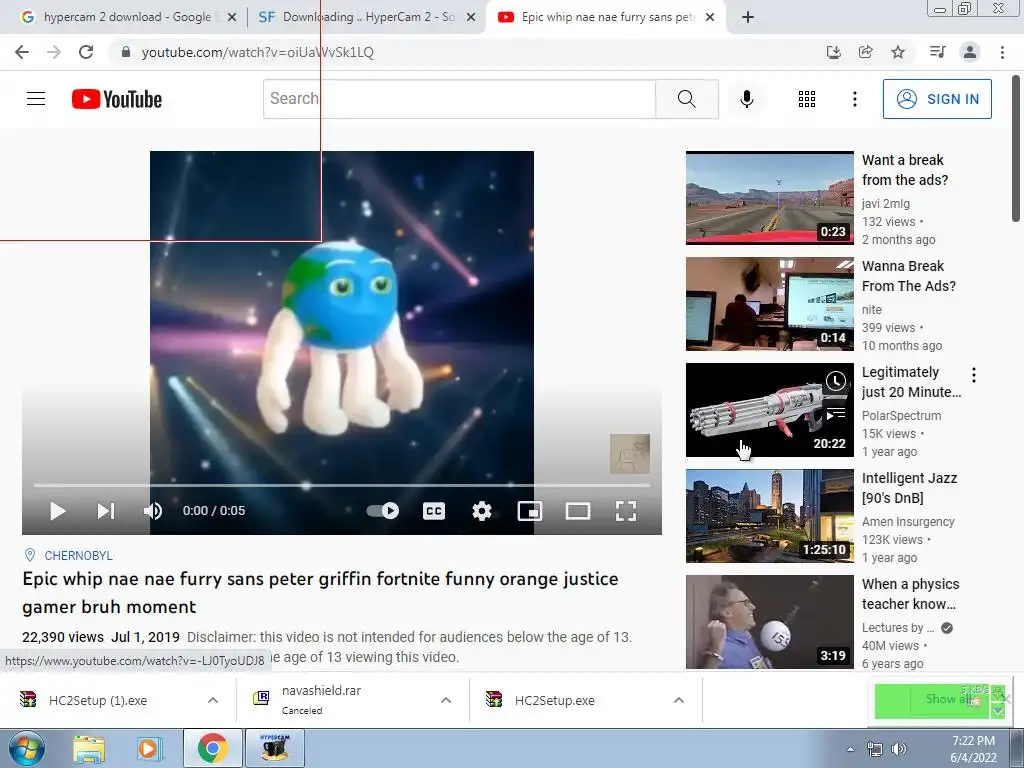Toggle the autoplay switch in player

tap(383, 511)
